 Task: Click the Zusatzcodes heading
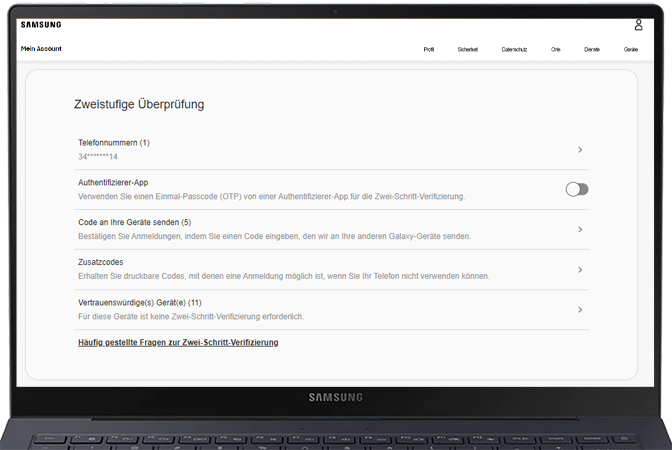coord(101,262)
